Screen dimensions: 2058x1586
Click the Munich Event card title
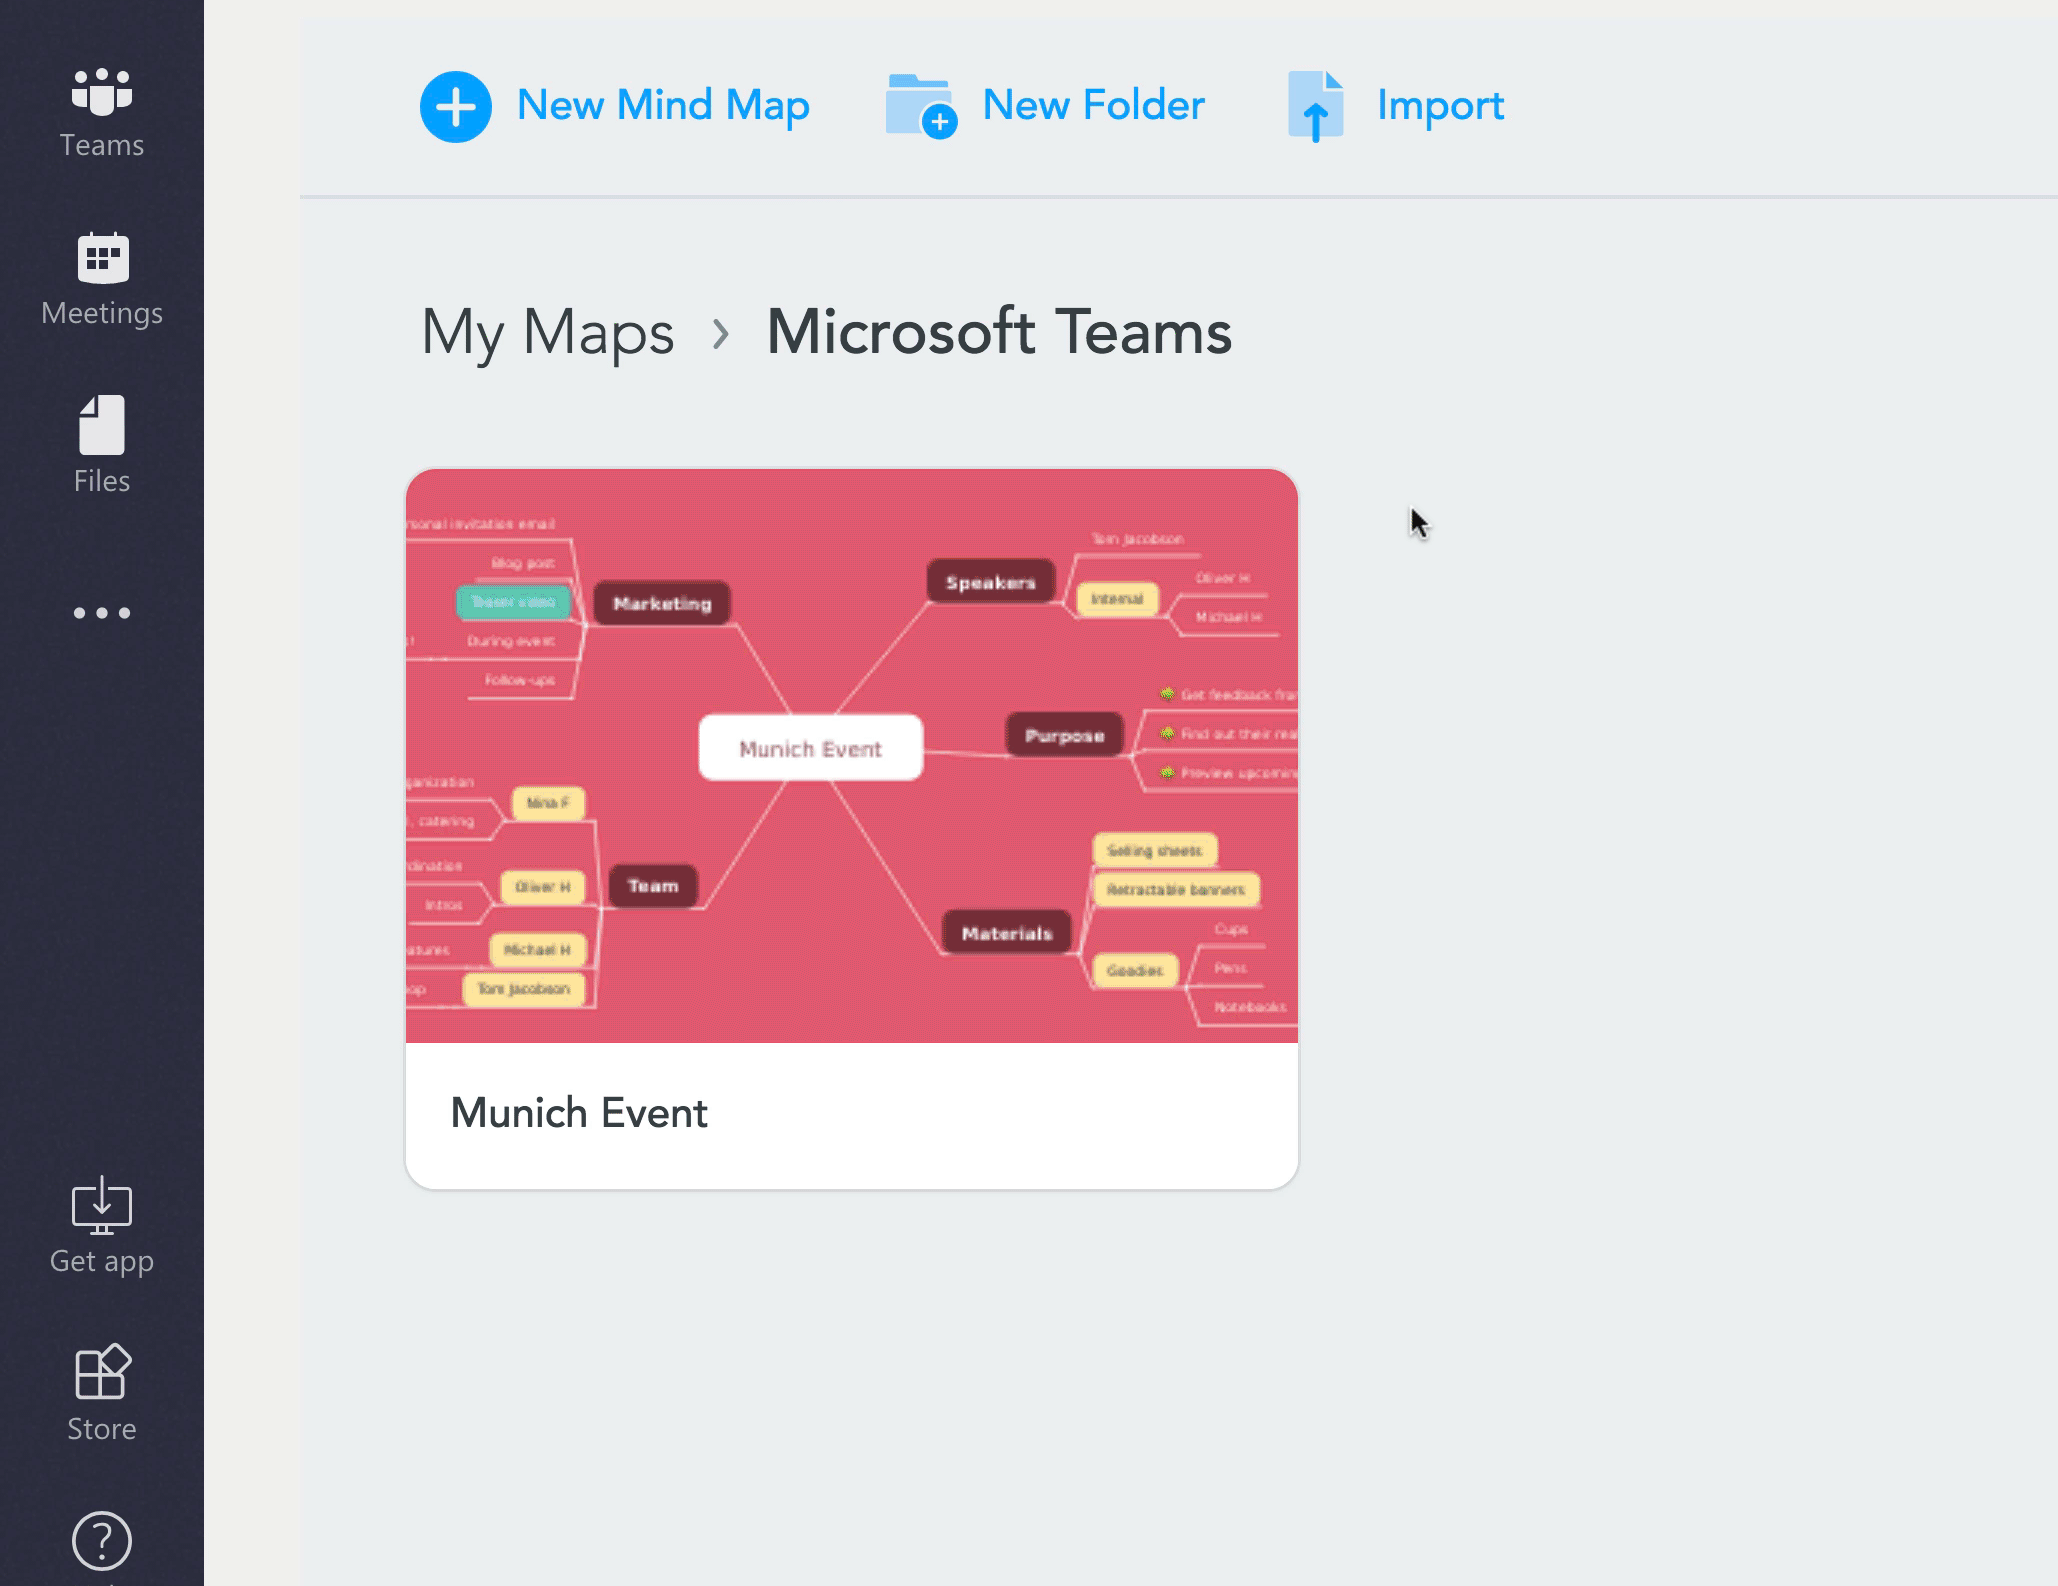point(579,1113)
